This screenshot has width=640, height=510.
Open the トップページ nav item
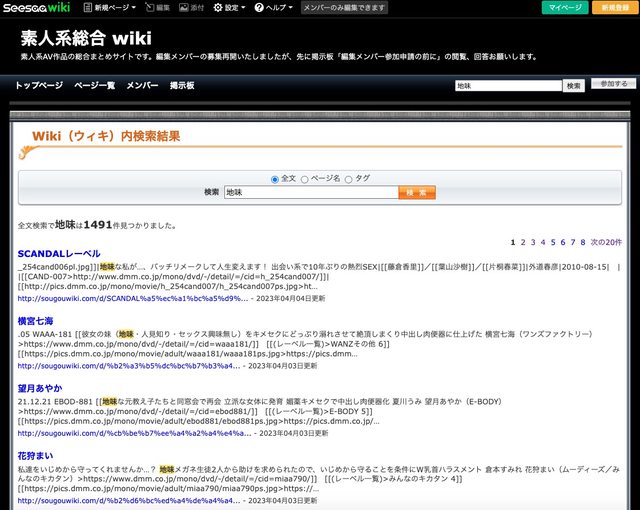(x=39, y=86)
